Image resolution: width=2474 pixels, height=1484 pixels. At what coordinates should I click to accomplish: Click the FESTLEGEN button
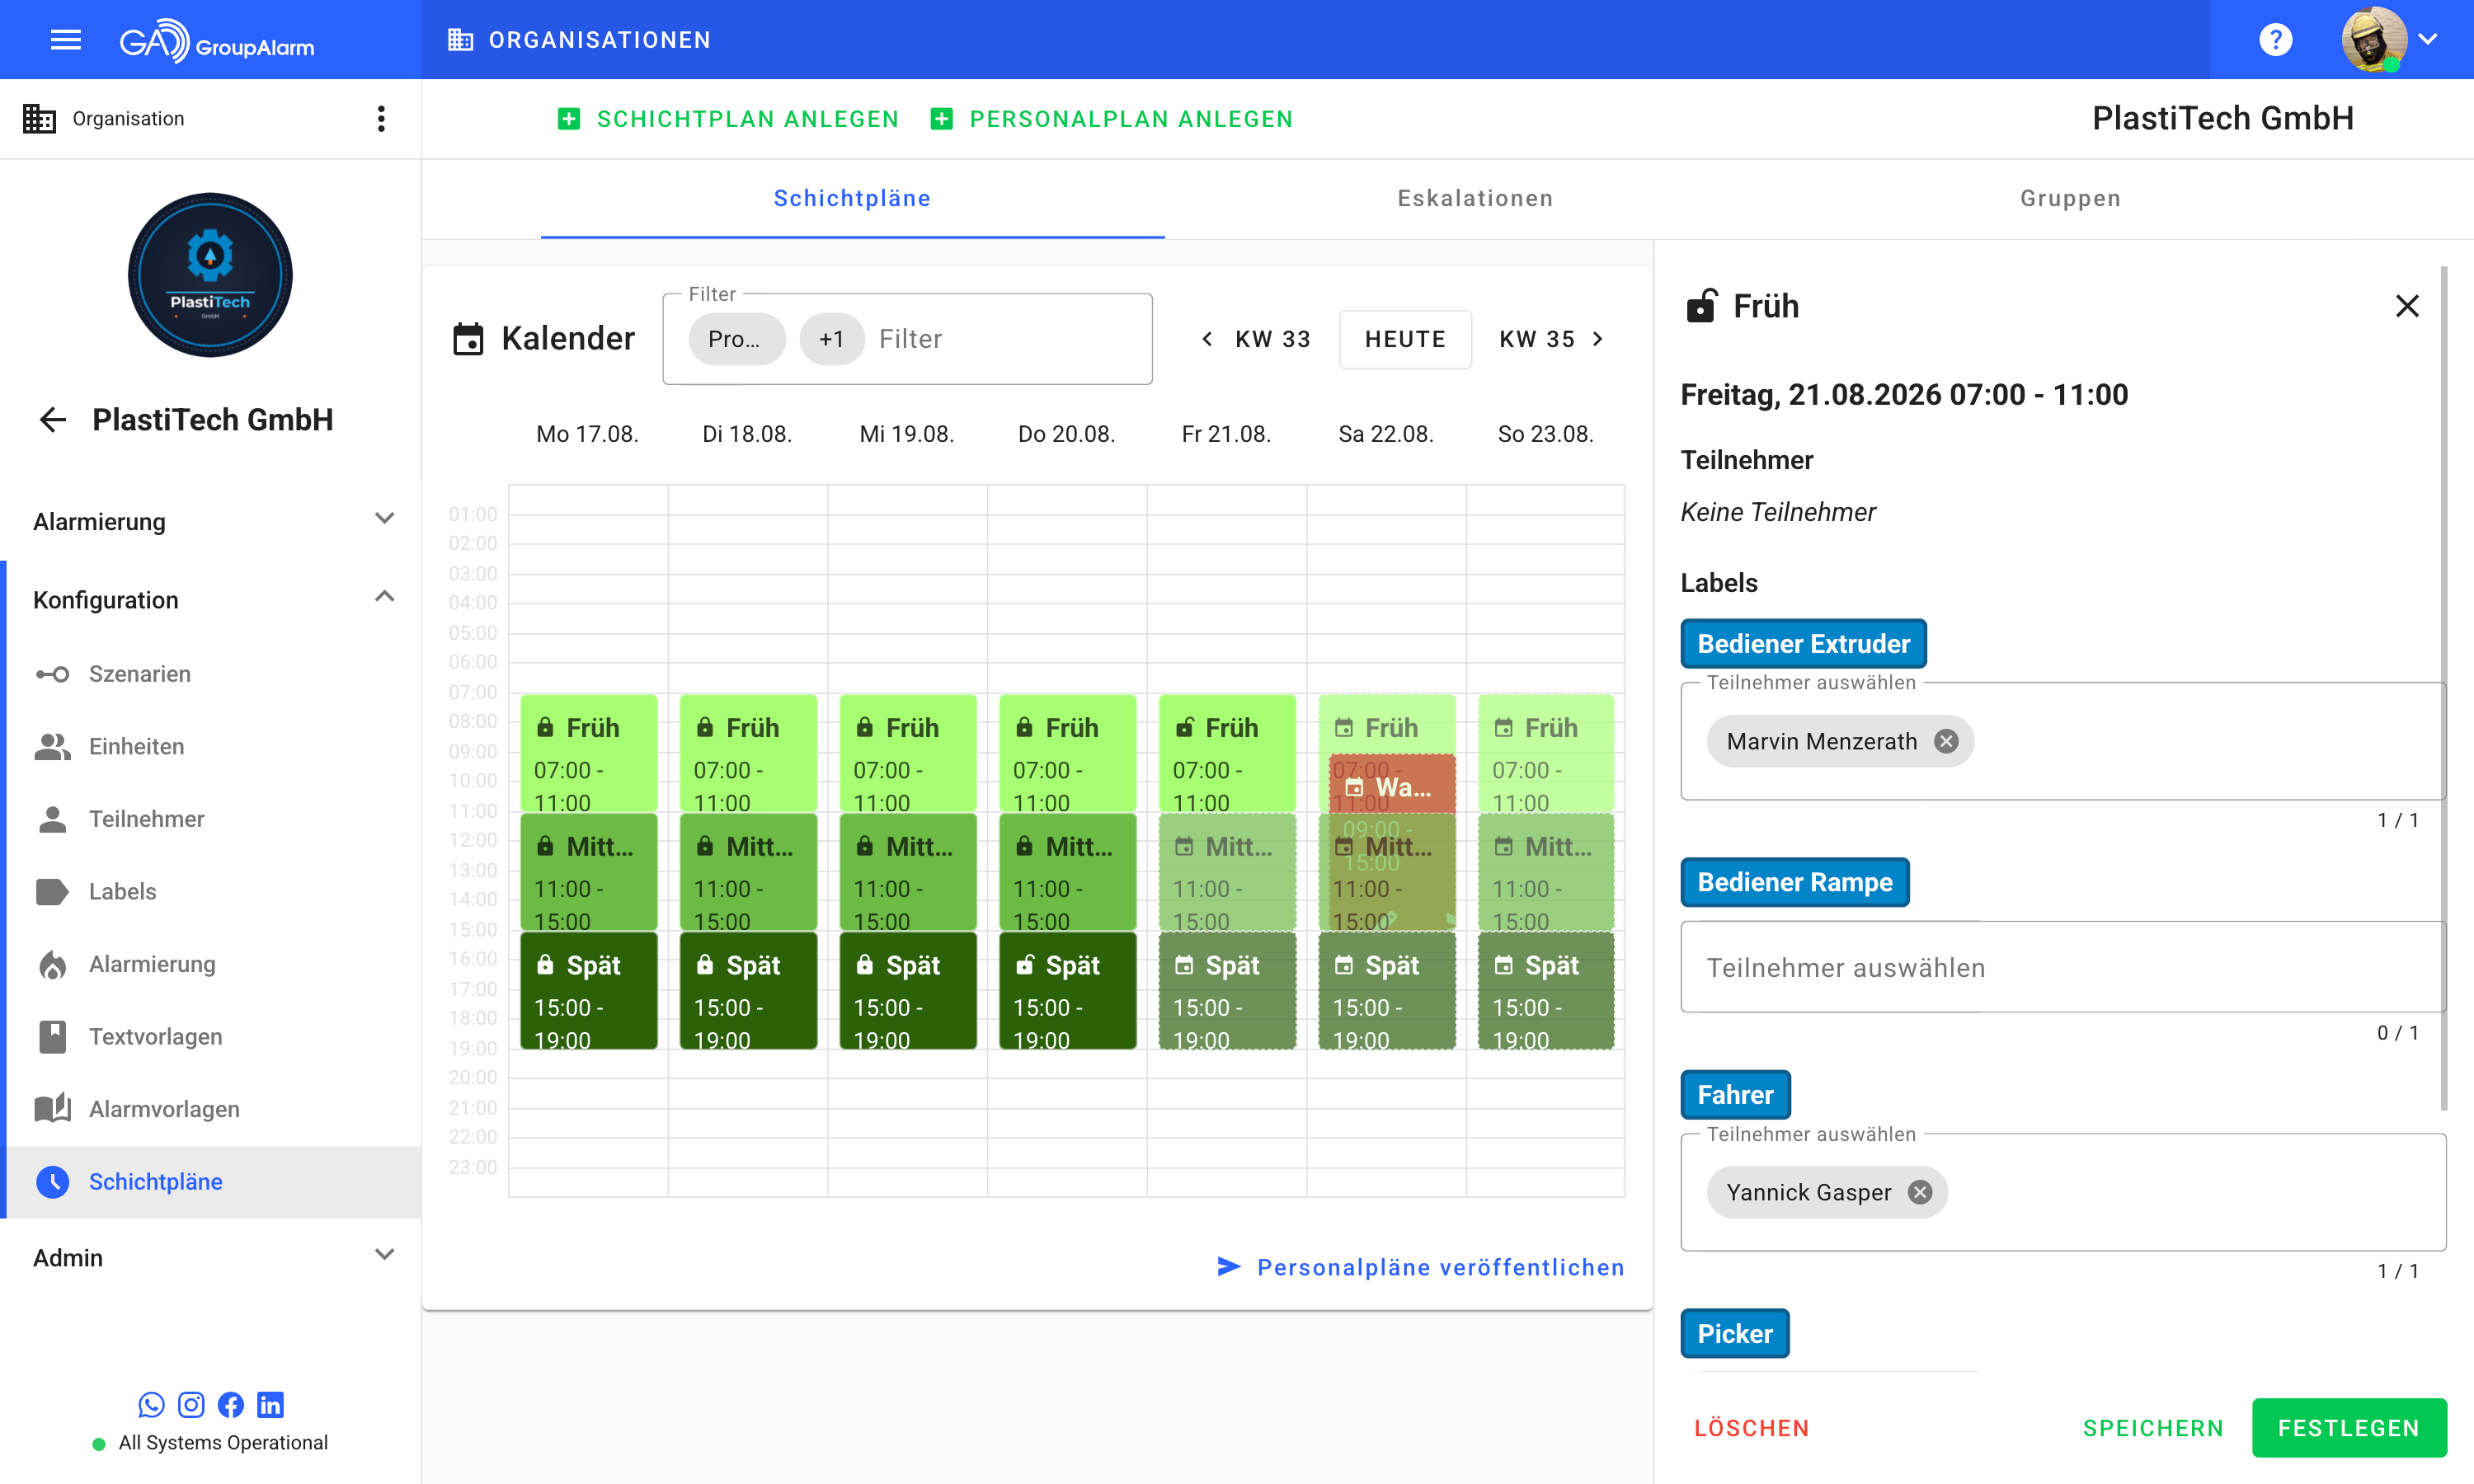(x=2348, y=1427)
